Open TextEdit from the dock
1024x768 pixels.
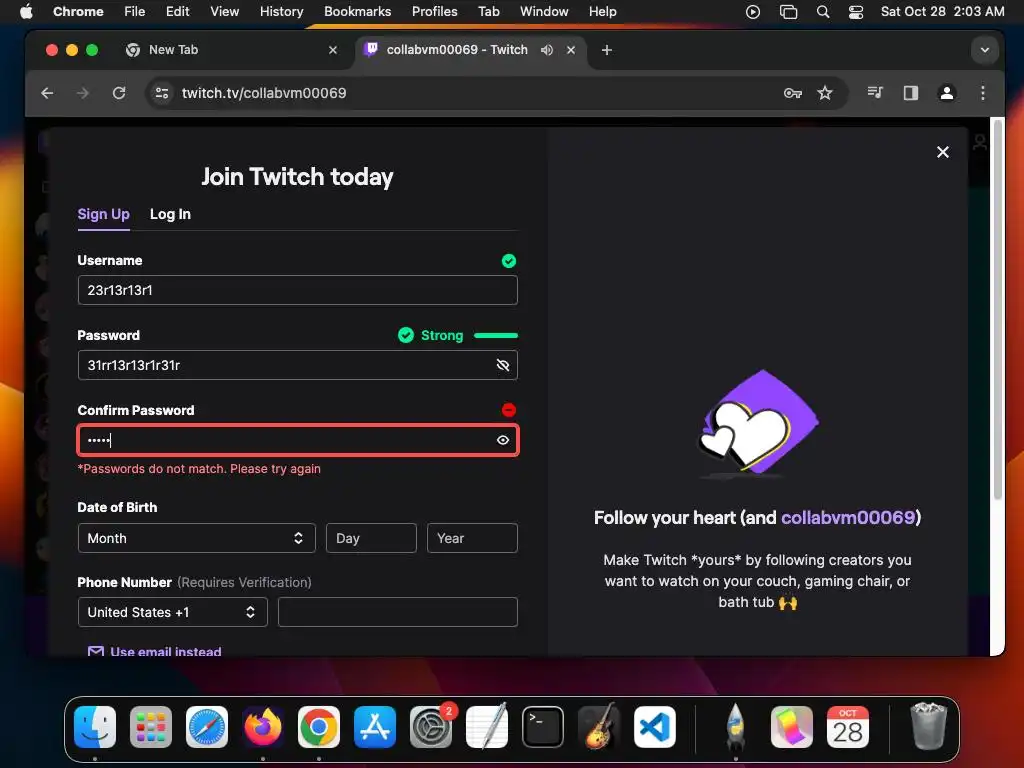click(487, 727)
